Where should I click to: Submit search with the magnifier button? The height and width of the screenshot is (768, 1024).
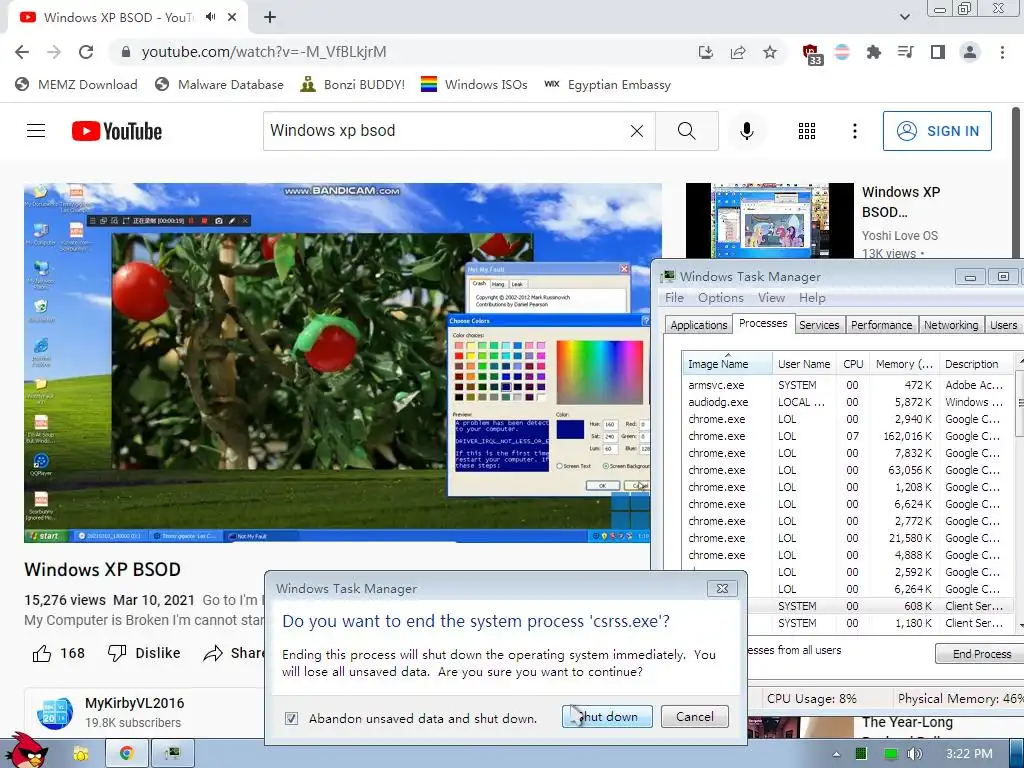(x=686, y=131)
